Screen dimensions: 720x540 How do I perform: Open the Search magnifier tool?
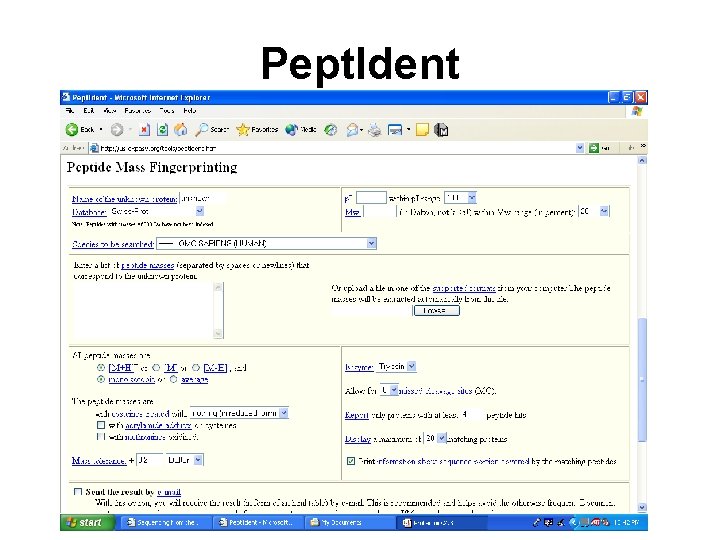click(202, 130)
